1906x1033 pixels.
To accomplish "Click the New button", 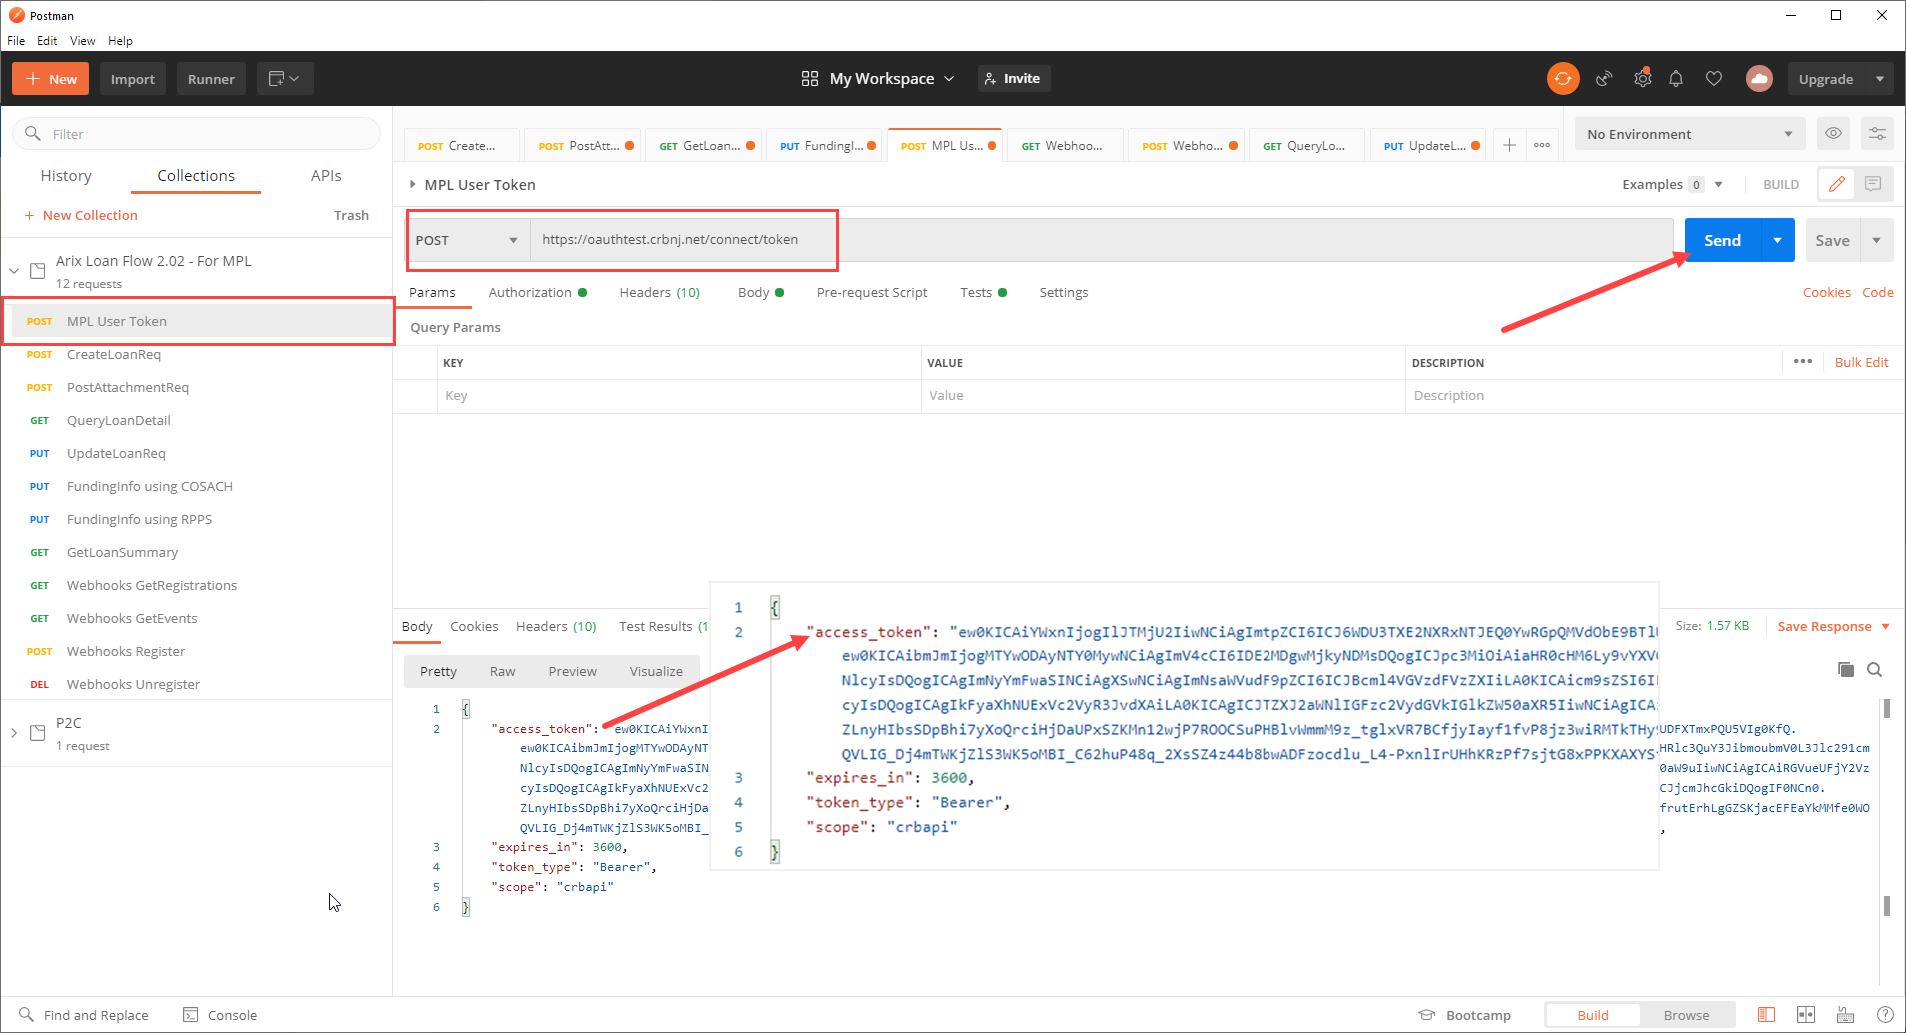I will pyautogui.click(x=50, y=79).
